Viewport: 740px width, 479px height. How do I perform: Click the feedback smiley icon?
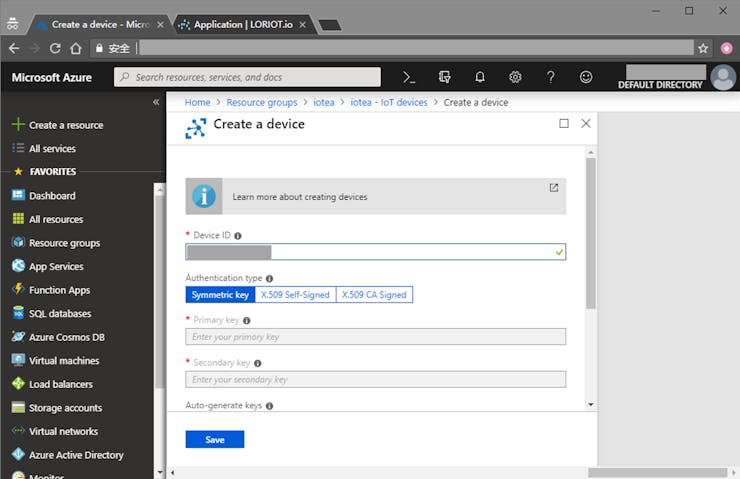click(586, 77)
